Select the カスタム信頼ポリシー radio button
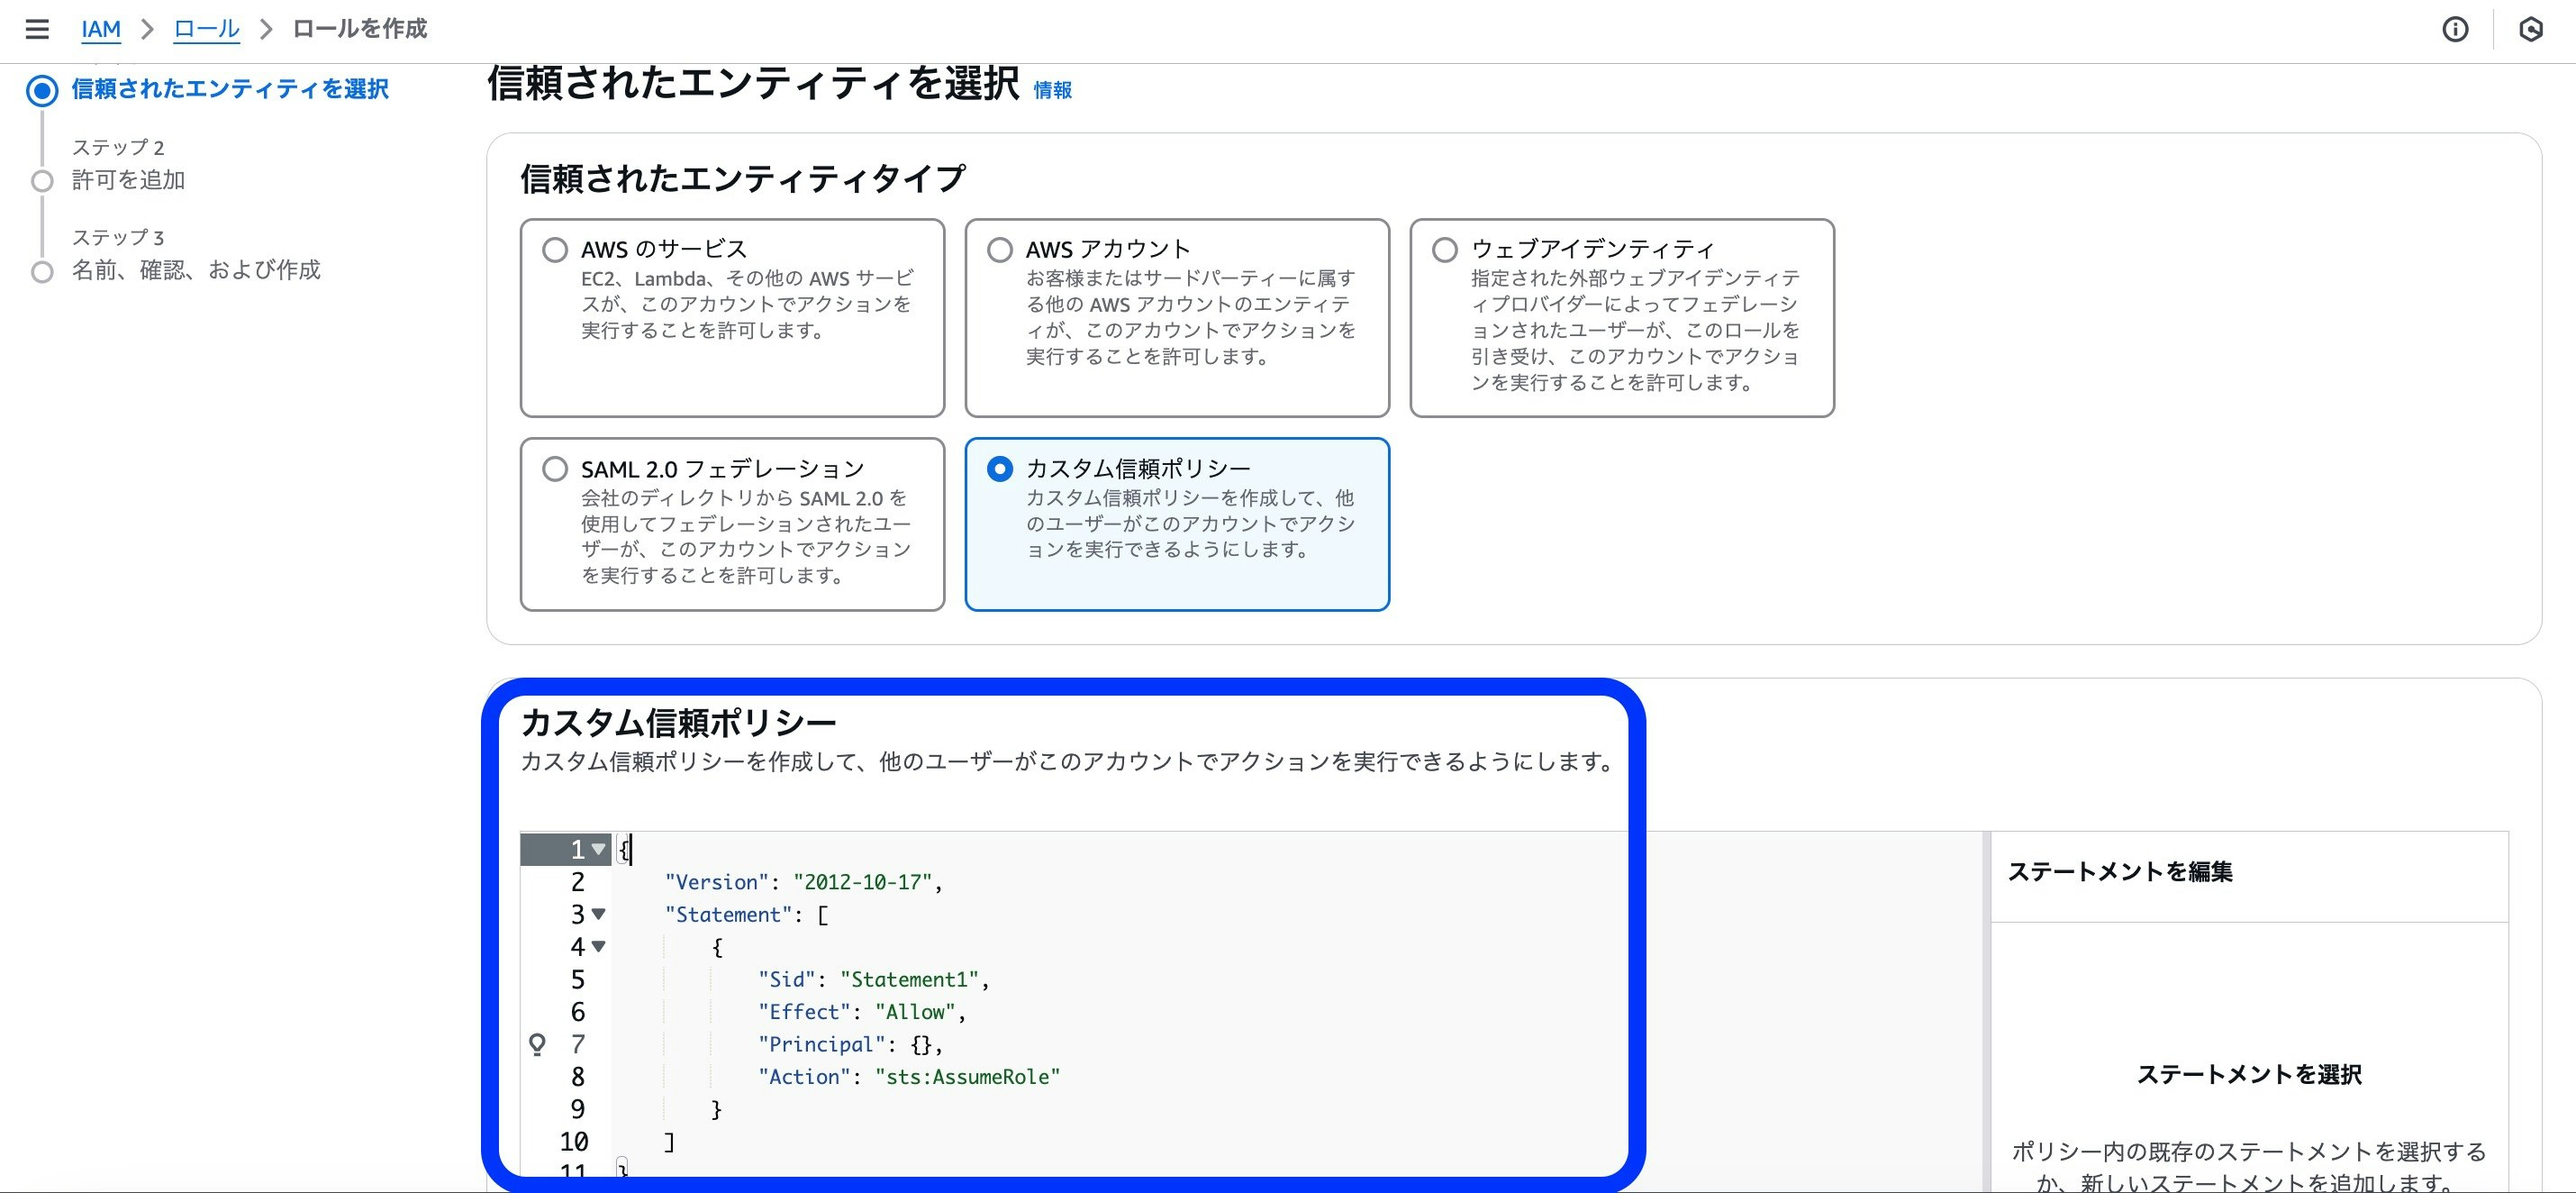This screenshot has width=2576, height=1193. pos(1000,468)
